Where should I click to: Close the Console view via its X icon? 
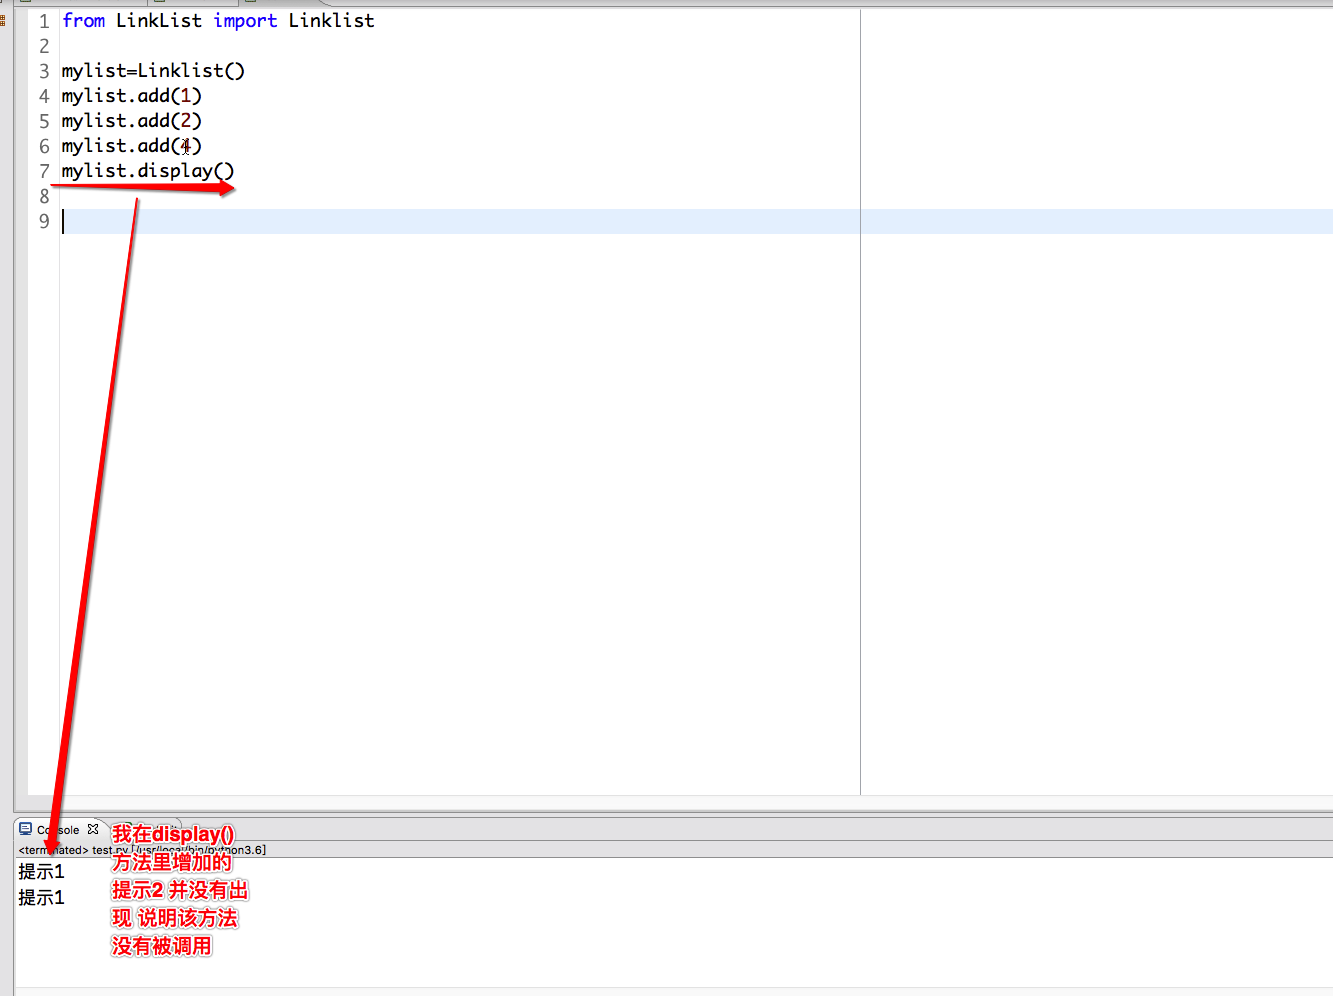(93, 829)
